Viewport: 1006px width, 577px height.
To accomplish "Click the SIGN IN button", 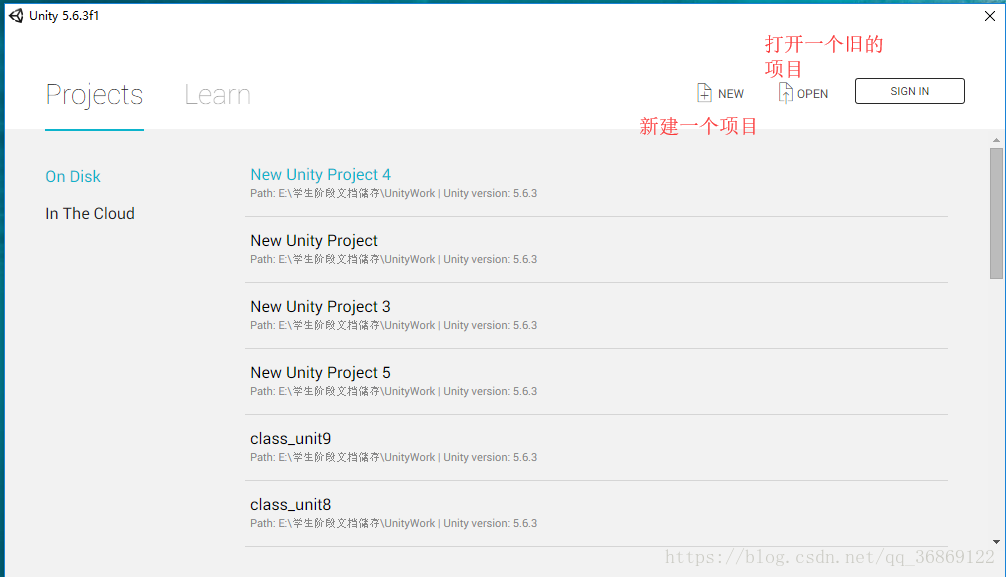I will click(x=909, y=91).
